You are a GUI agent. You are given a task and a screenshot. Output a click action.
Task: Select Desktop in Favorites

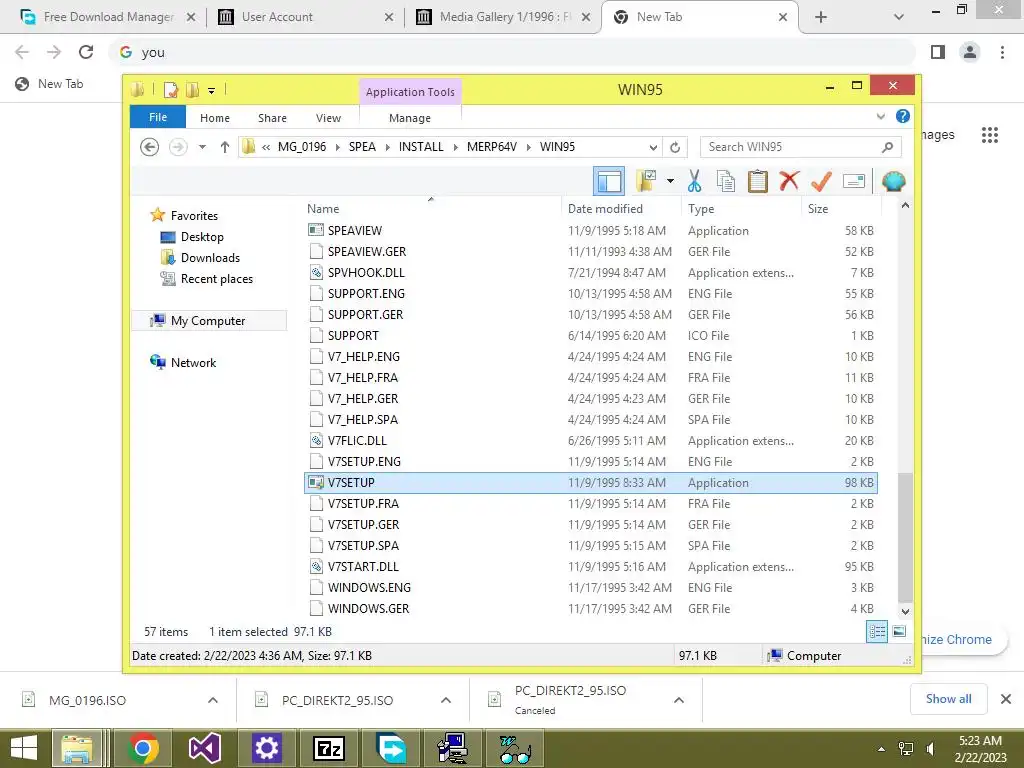(202, 236)
